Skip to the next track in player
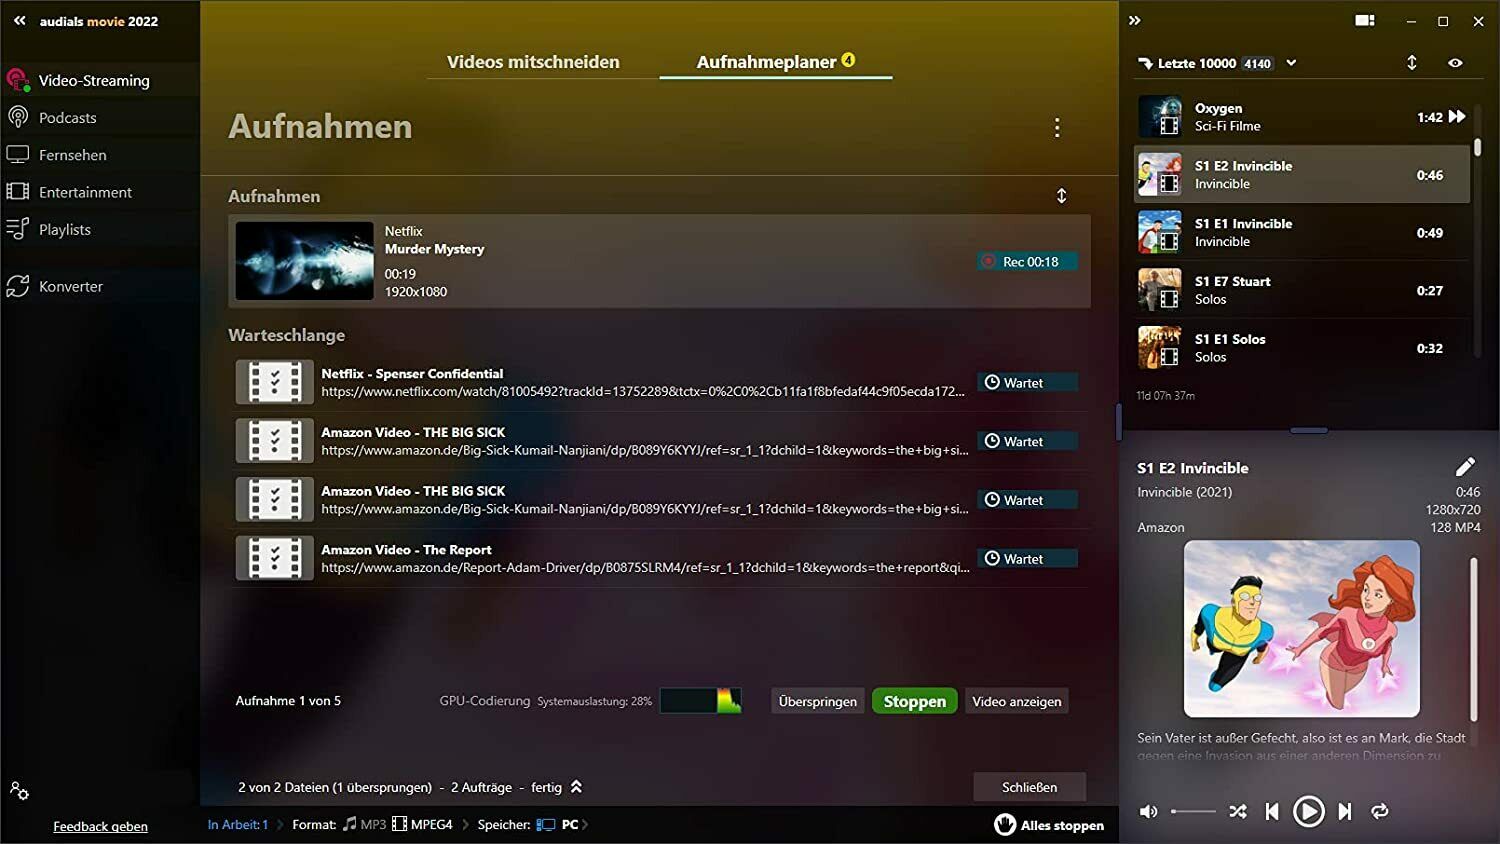 [1345, 811]
